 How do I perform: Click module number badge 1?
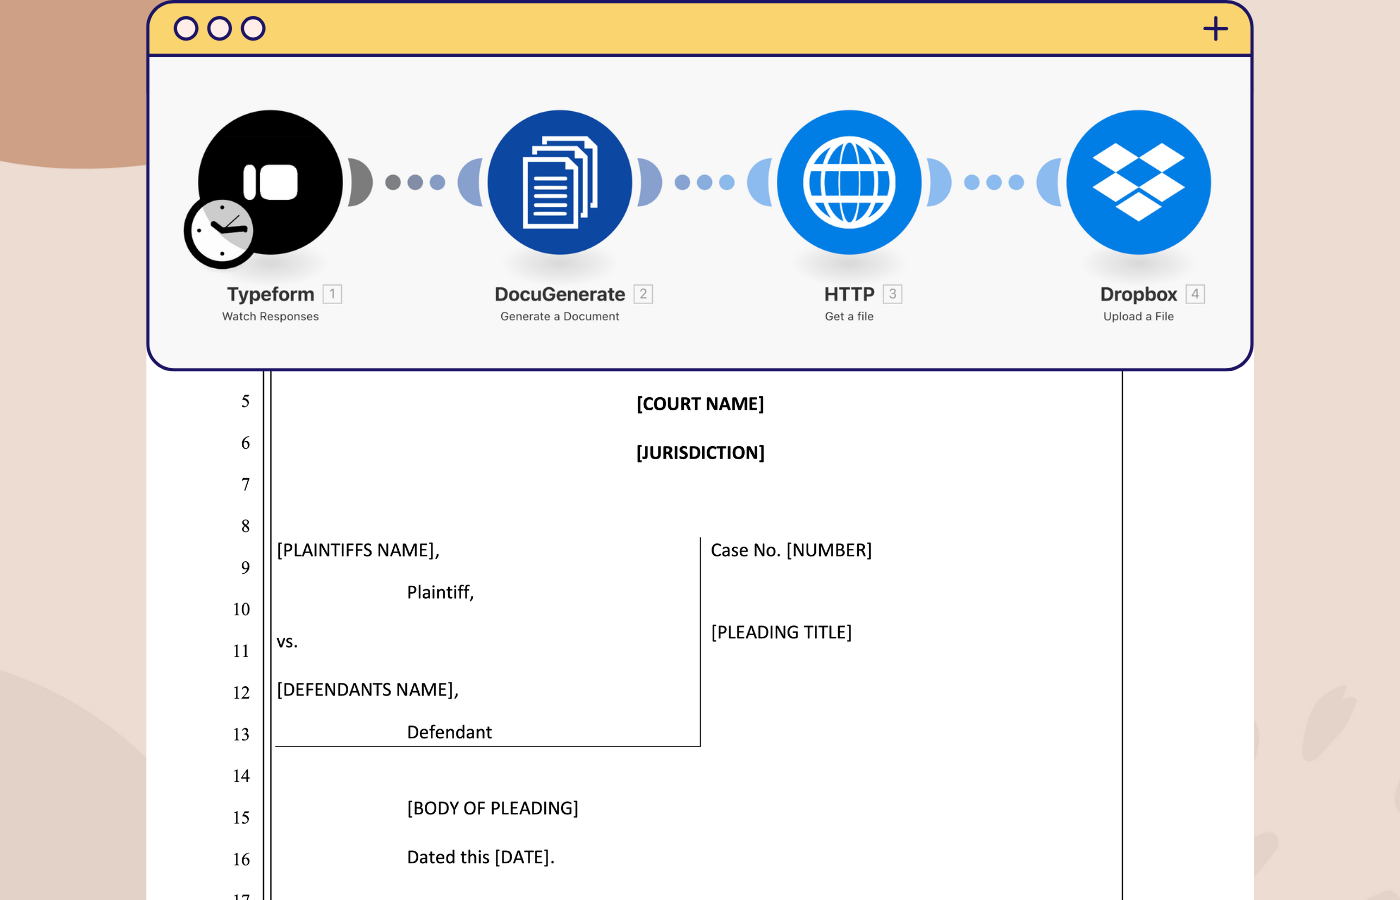click(x=333, y=294)
